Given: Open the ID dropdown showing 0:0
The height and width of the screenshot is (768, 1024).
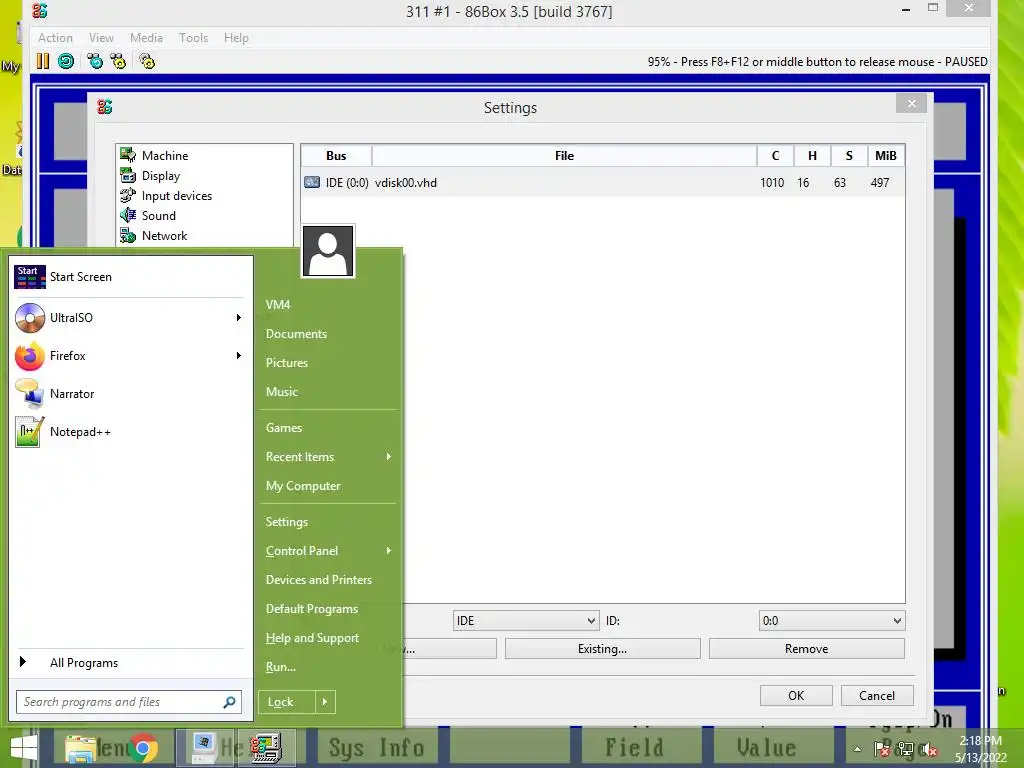Looking at the screenshot, I should tap(832, 620).
